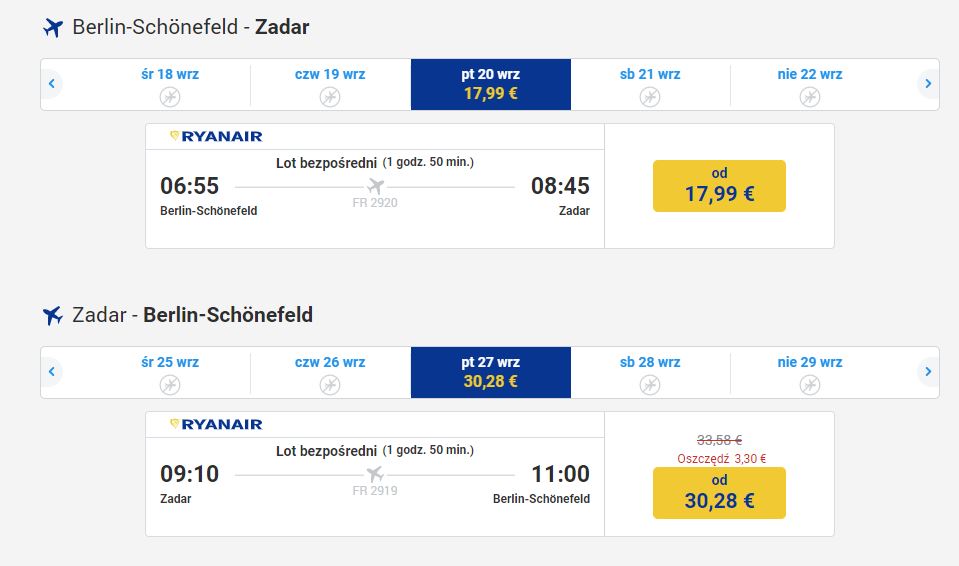This screenshot has height=566, width=959.
Task: Show earlier return dates with the left chevron
Action: pos(52,371)
